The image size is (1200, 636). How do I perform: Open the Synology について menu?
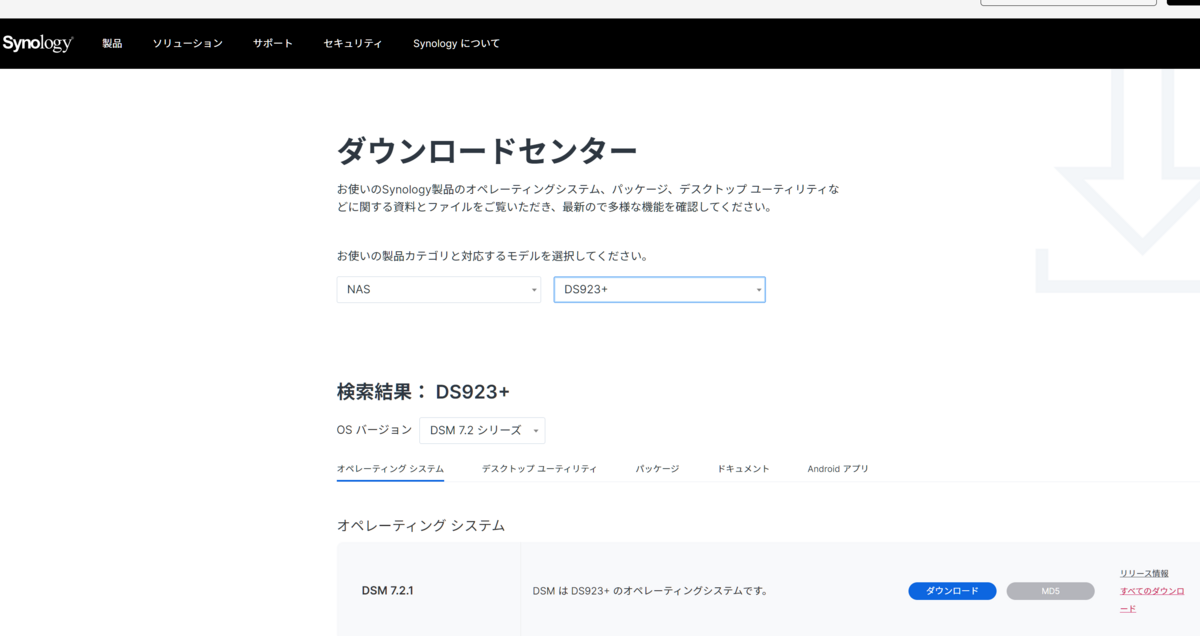point(456,44)
